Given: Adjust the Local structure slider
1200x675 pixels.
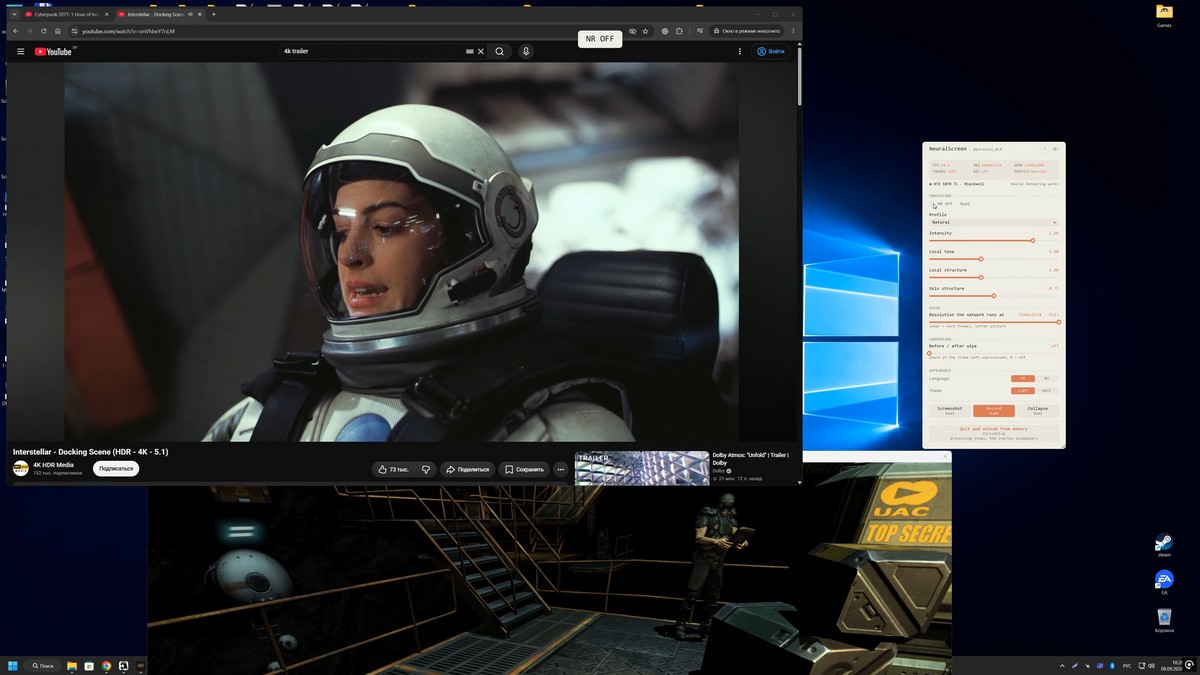Looking at the screenshot, I should [x=994, y=278].
